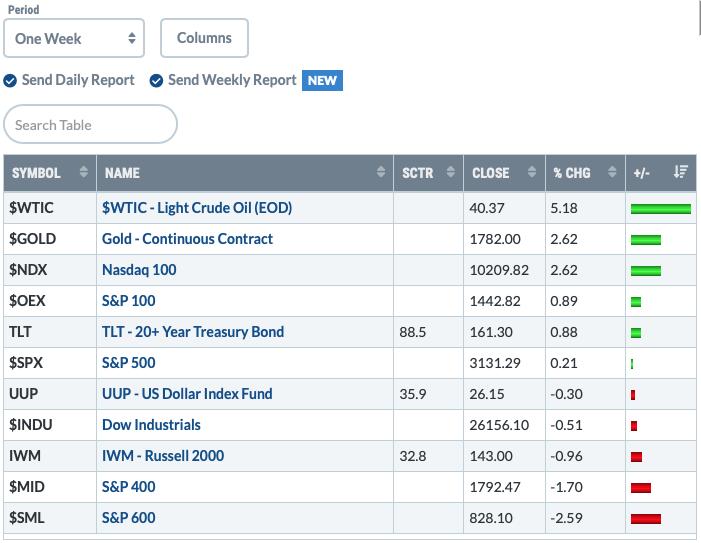The image size is (701, 543).
Task: Click the percent change -2.59
Action: click(566, 518)
